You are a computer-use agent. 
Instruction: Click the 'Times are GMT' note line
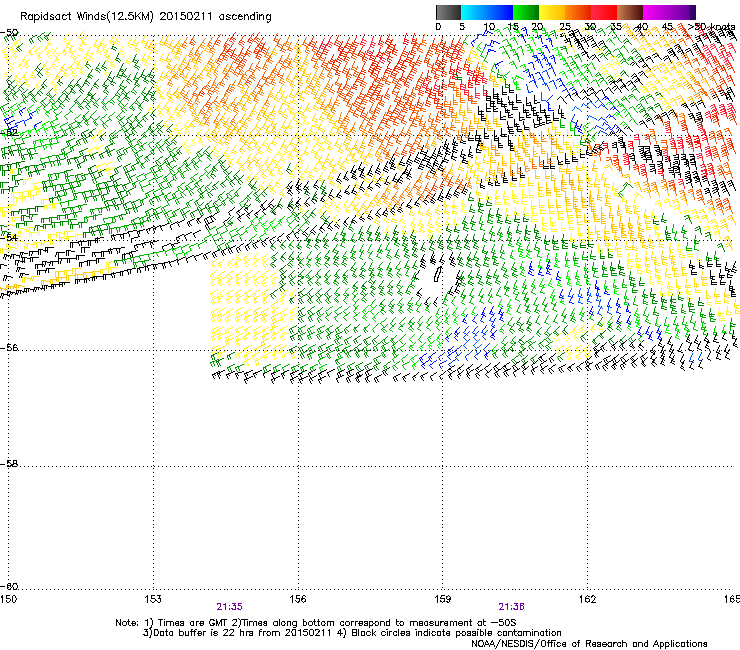316,623
